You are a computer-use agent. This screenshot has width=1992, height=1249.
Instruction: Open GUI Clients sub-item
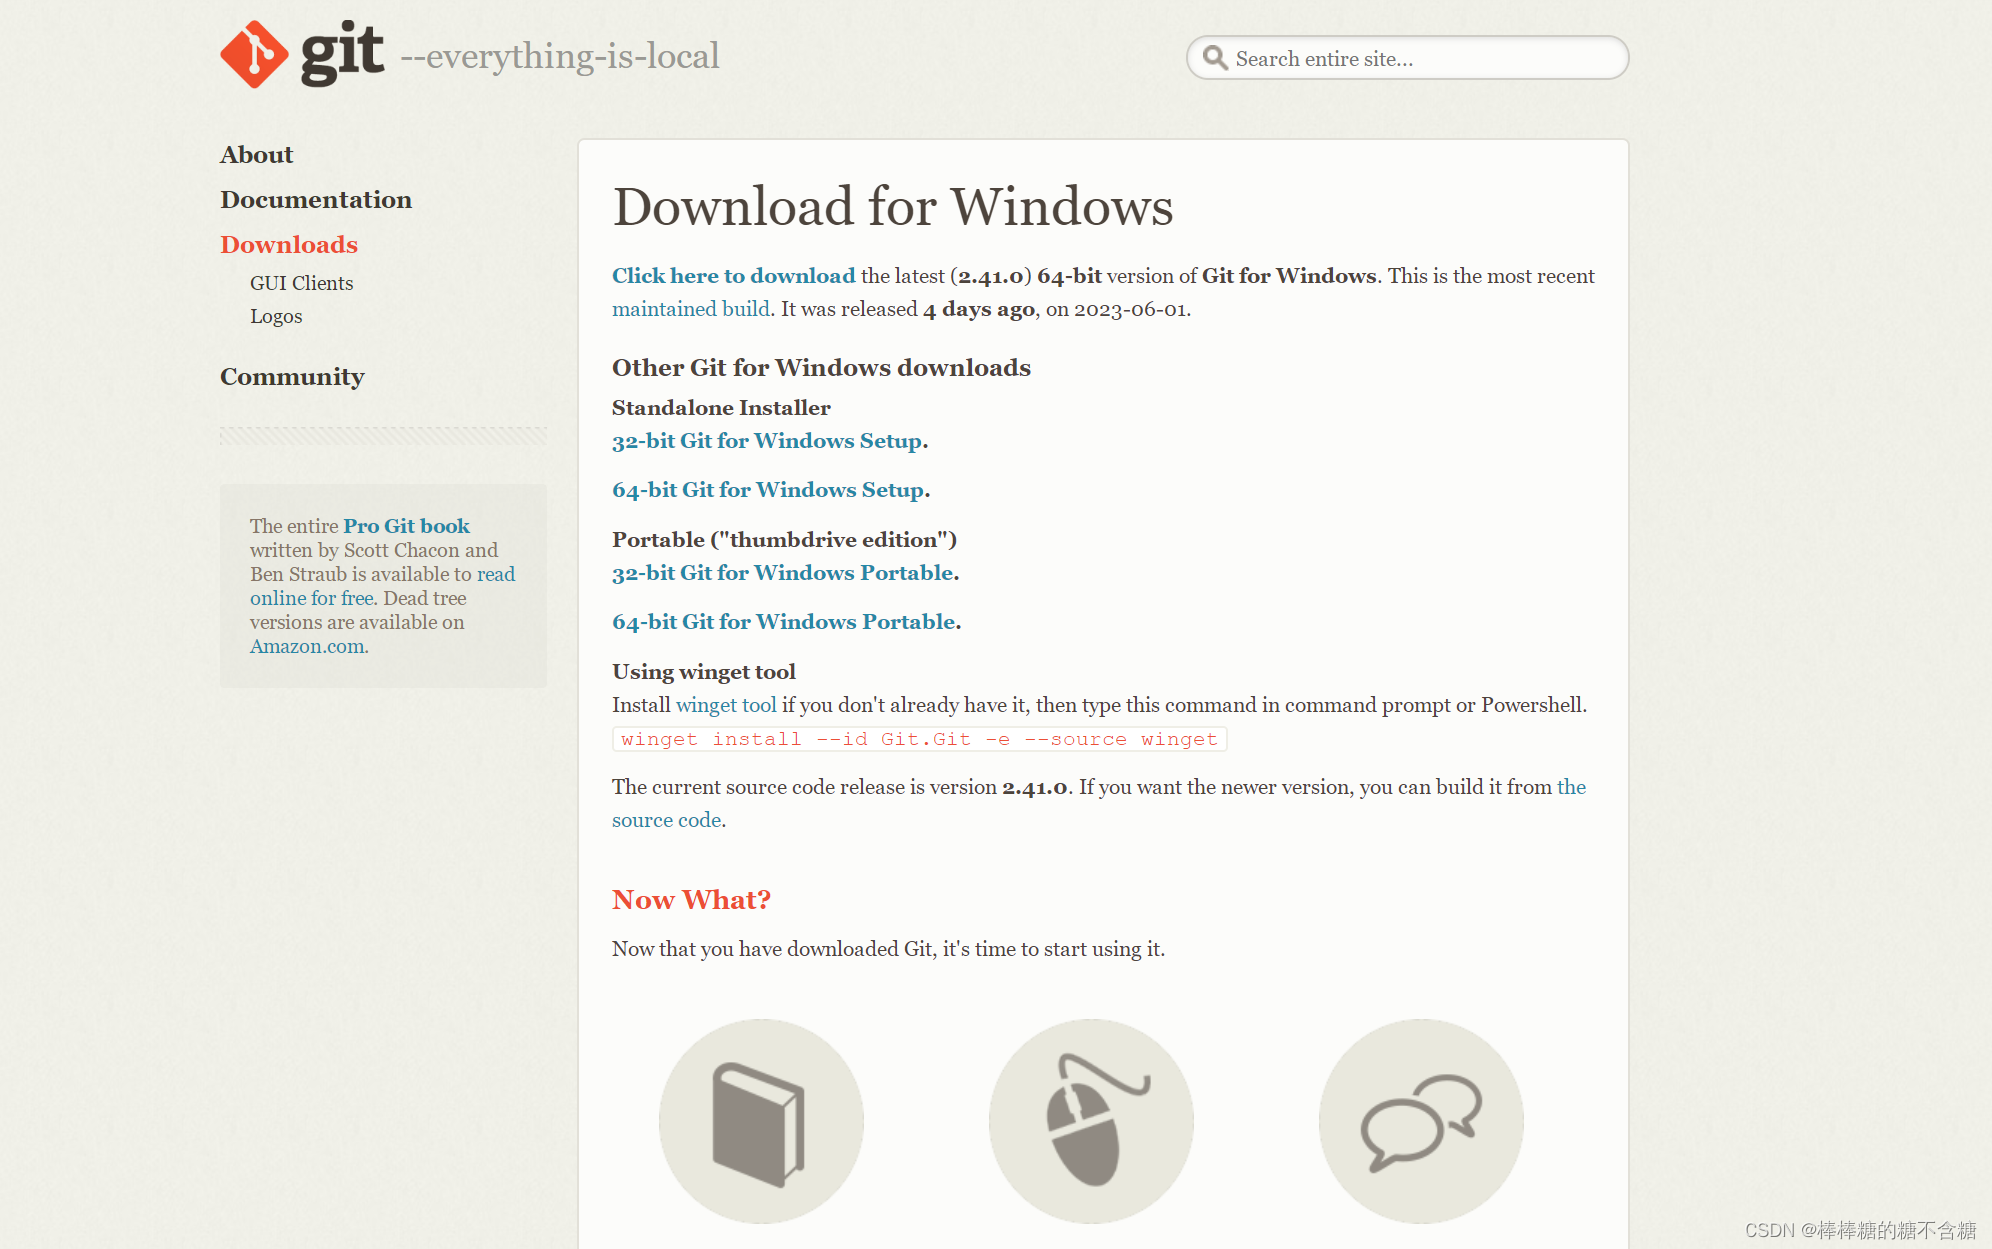301,283
